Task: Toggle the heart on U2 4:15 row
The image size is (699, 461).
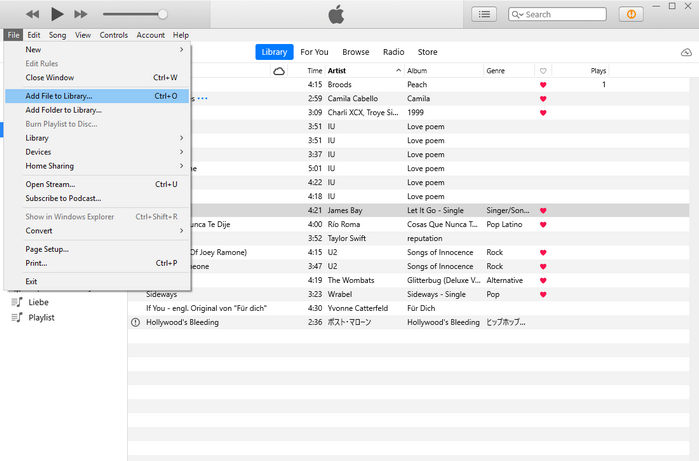Action: 543,252
